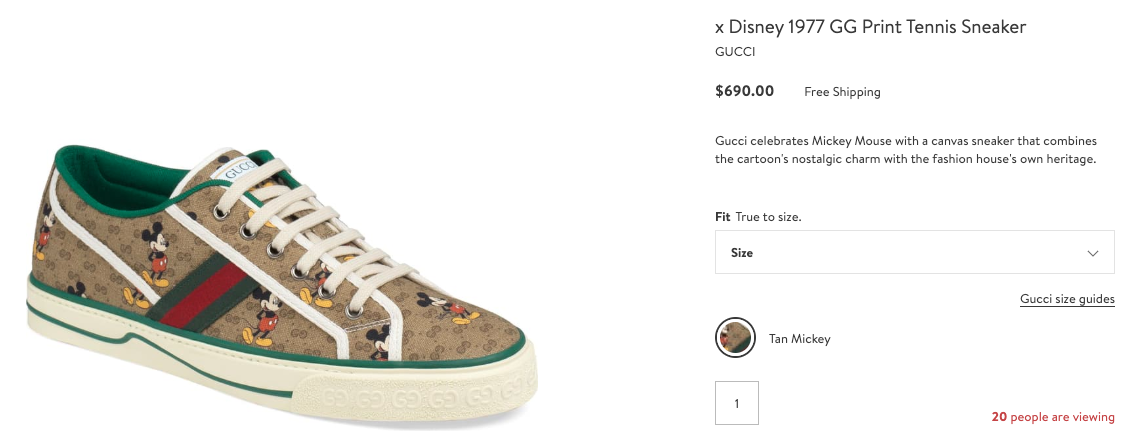1135x447 pixels.
Task: Click the Fit True to size text
Action: [x=758, y=217]
